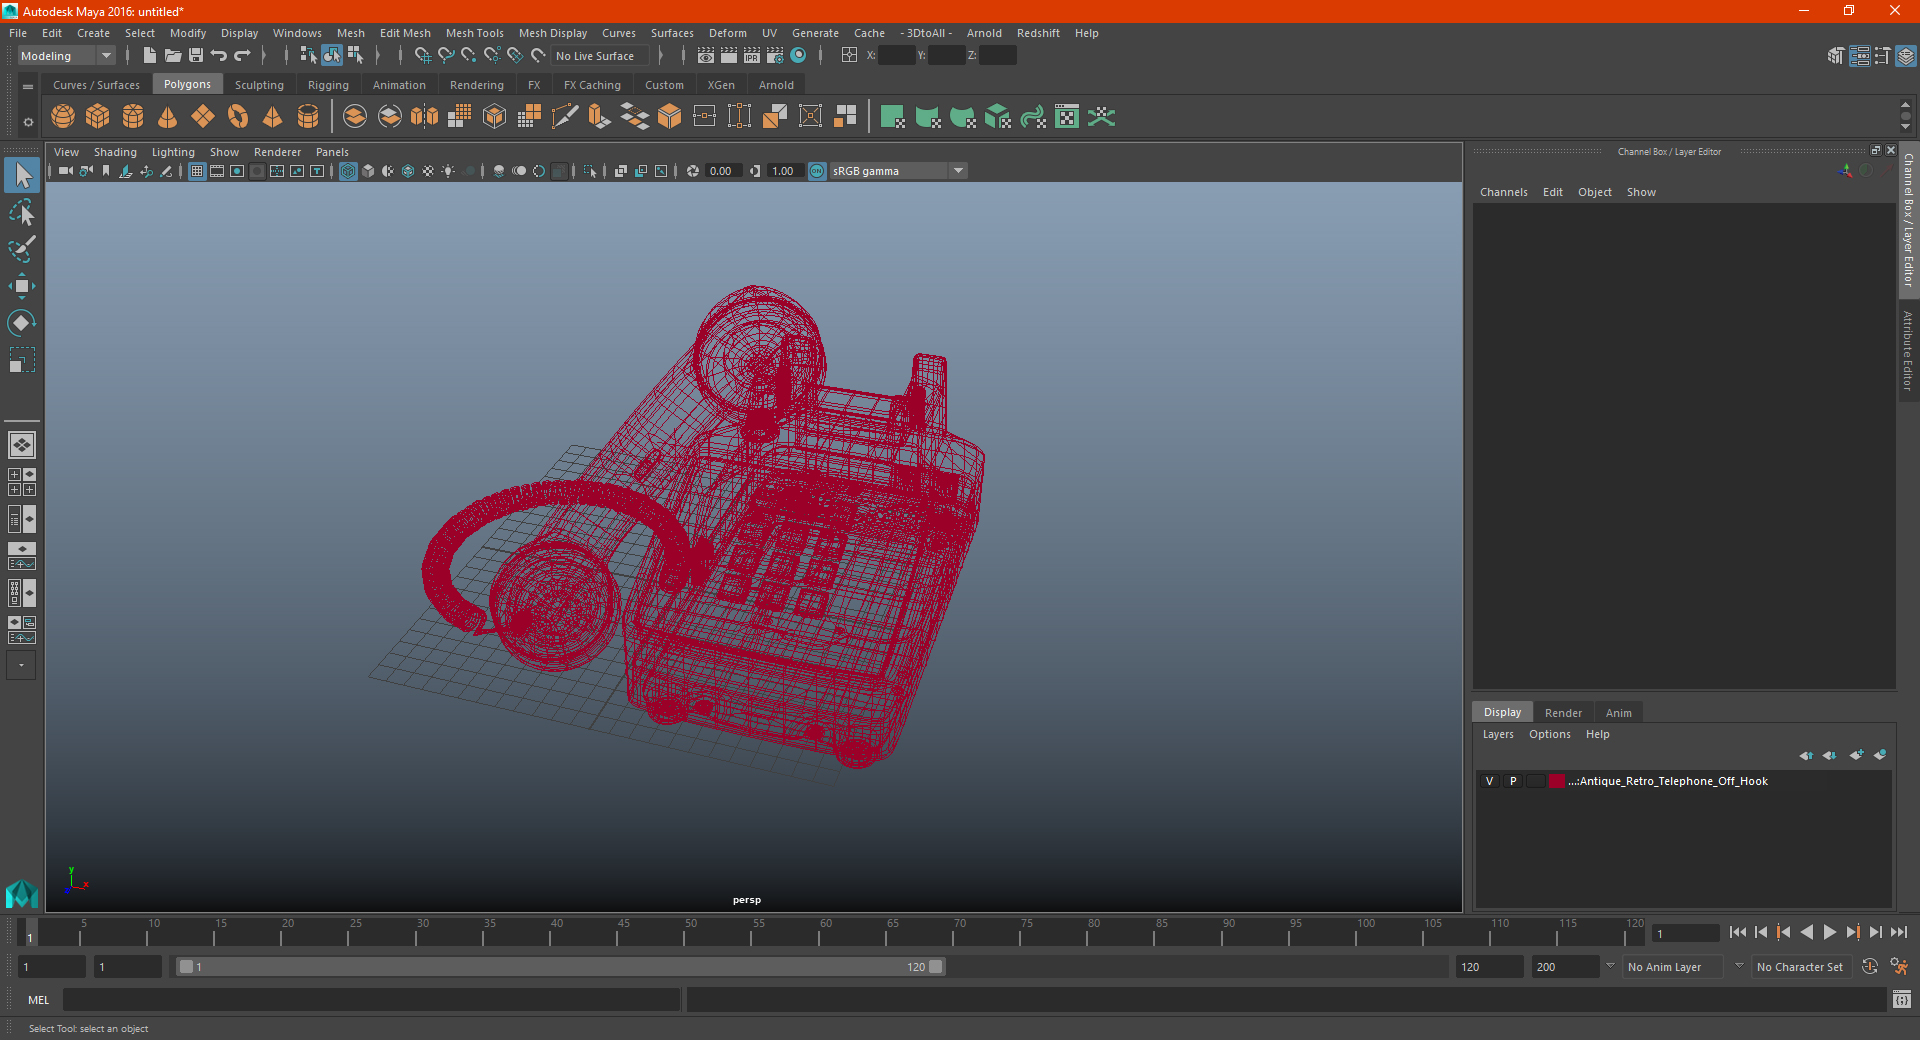Create a polygon cylinder from shelf
The width and height of the screenshot is (1920, 1040).
133,117
